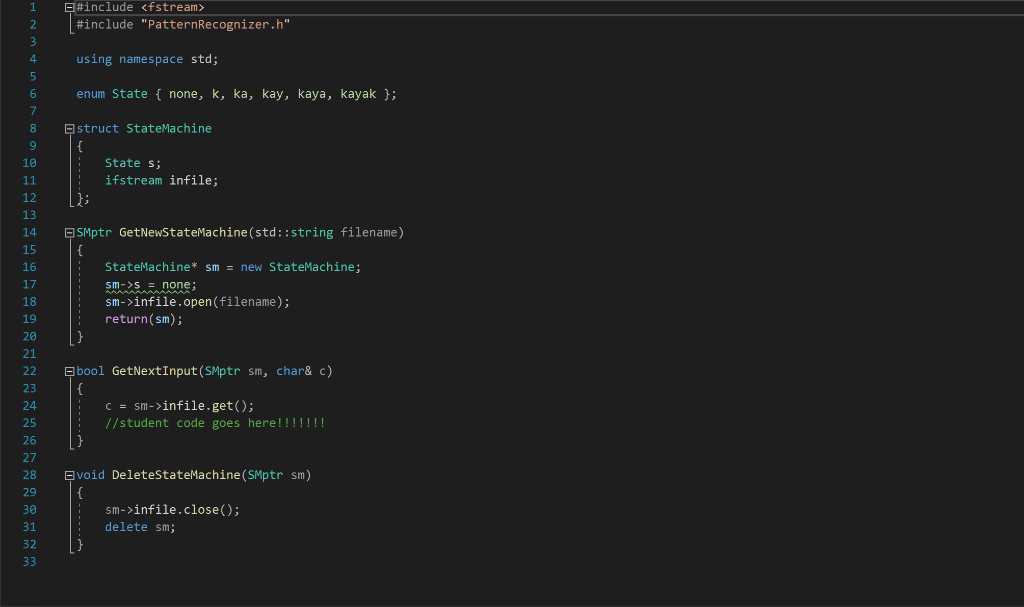Click the GetNewStateMachine function name
This screenshot has height=607, width=1024.
pyautogui.click(x=183, y=233)
